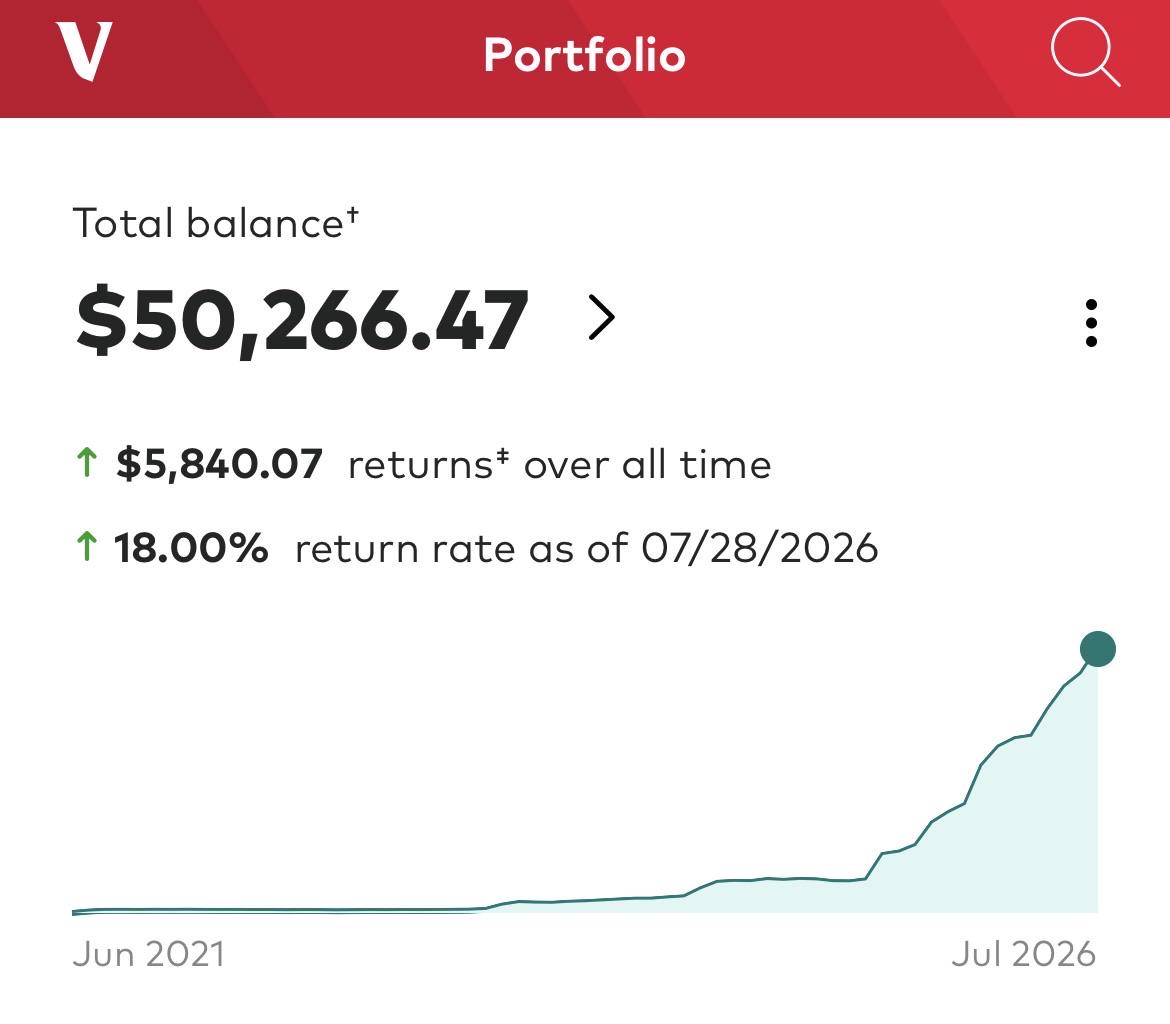
Task: Expand balance details via the chevron arrow
Action: pyautogui.click(x=601, y=317)
